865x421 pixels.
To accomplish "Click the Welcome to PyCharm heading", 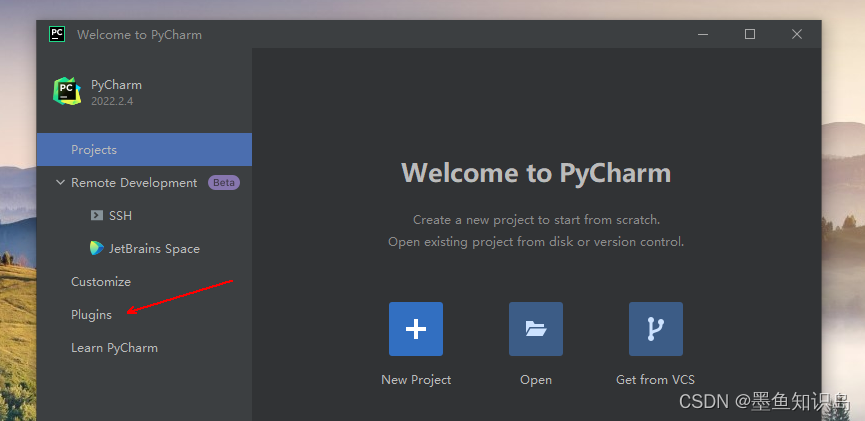I will pos(536,173).
